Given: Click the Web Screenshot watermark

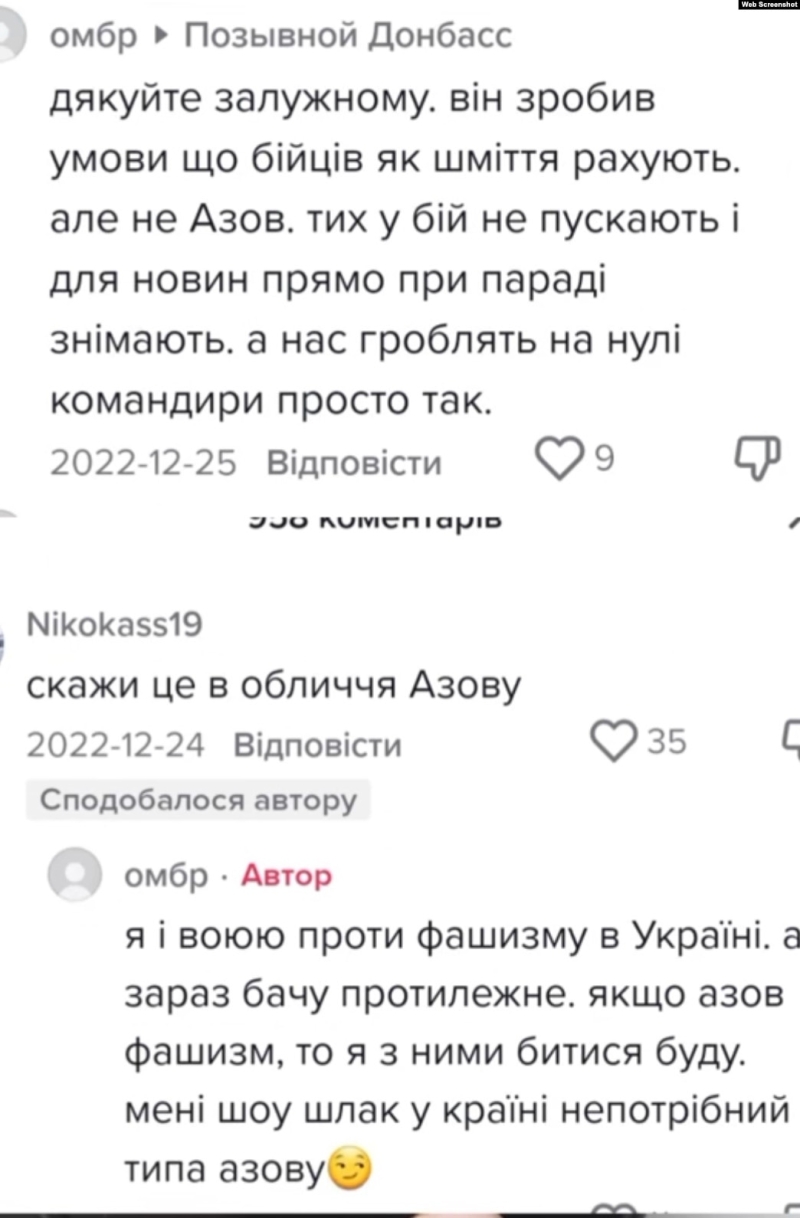Looking at the screenshot, I should pyautogui.click(x=767, y=6).
